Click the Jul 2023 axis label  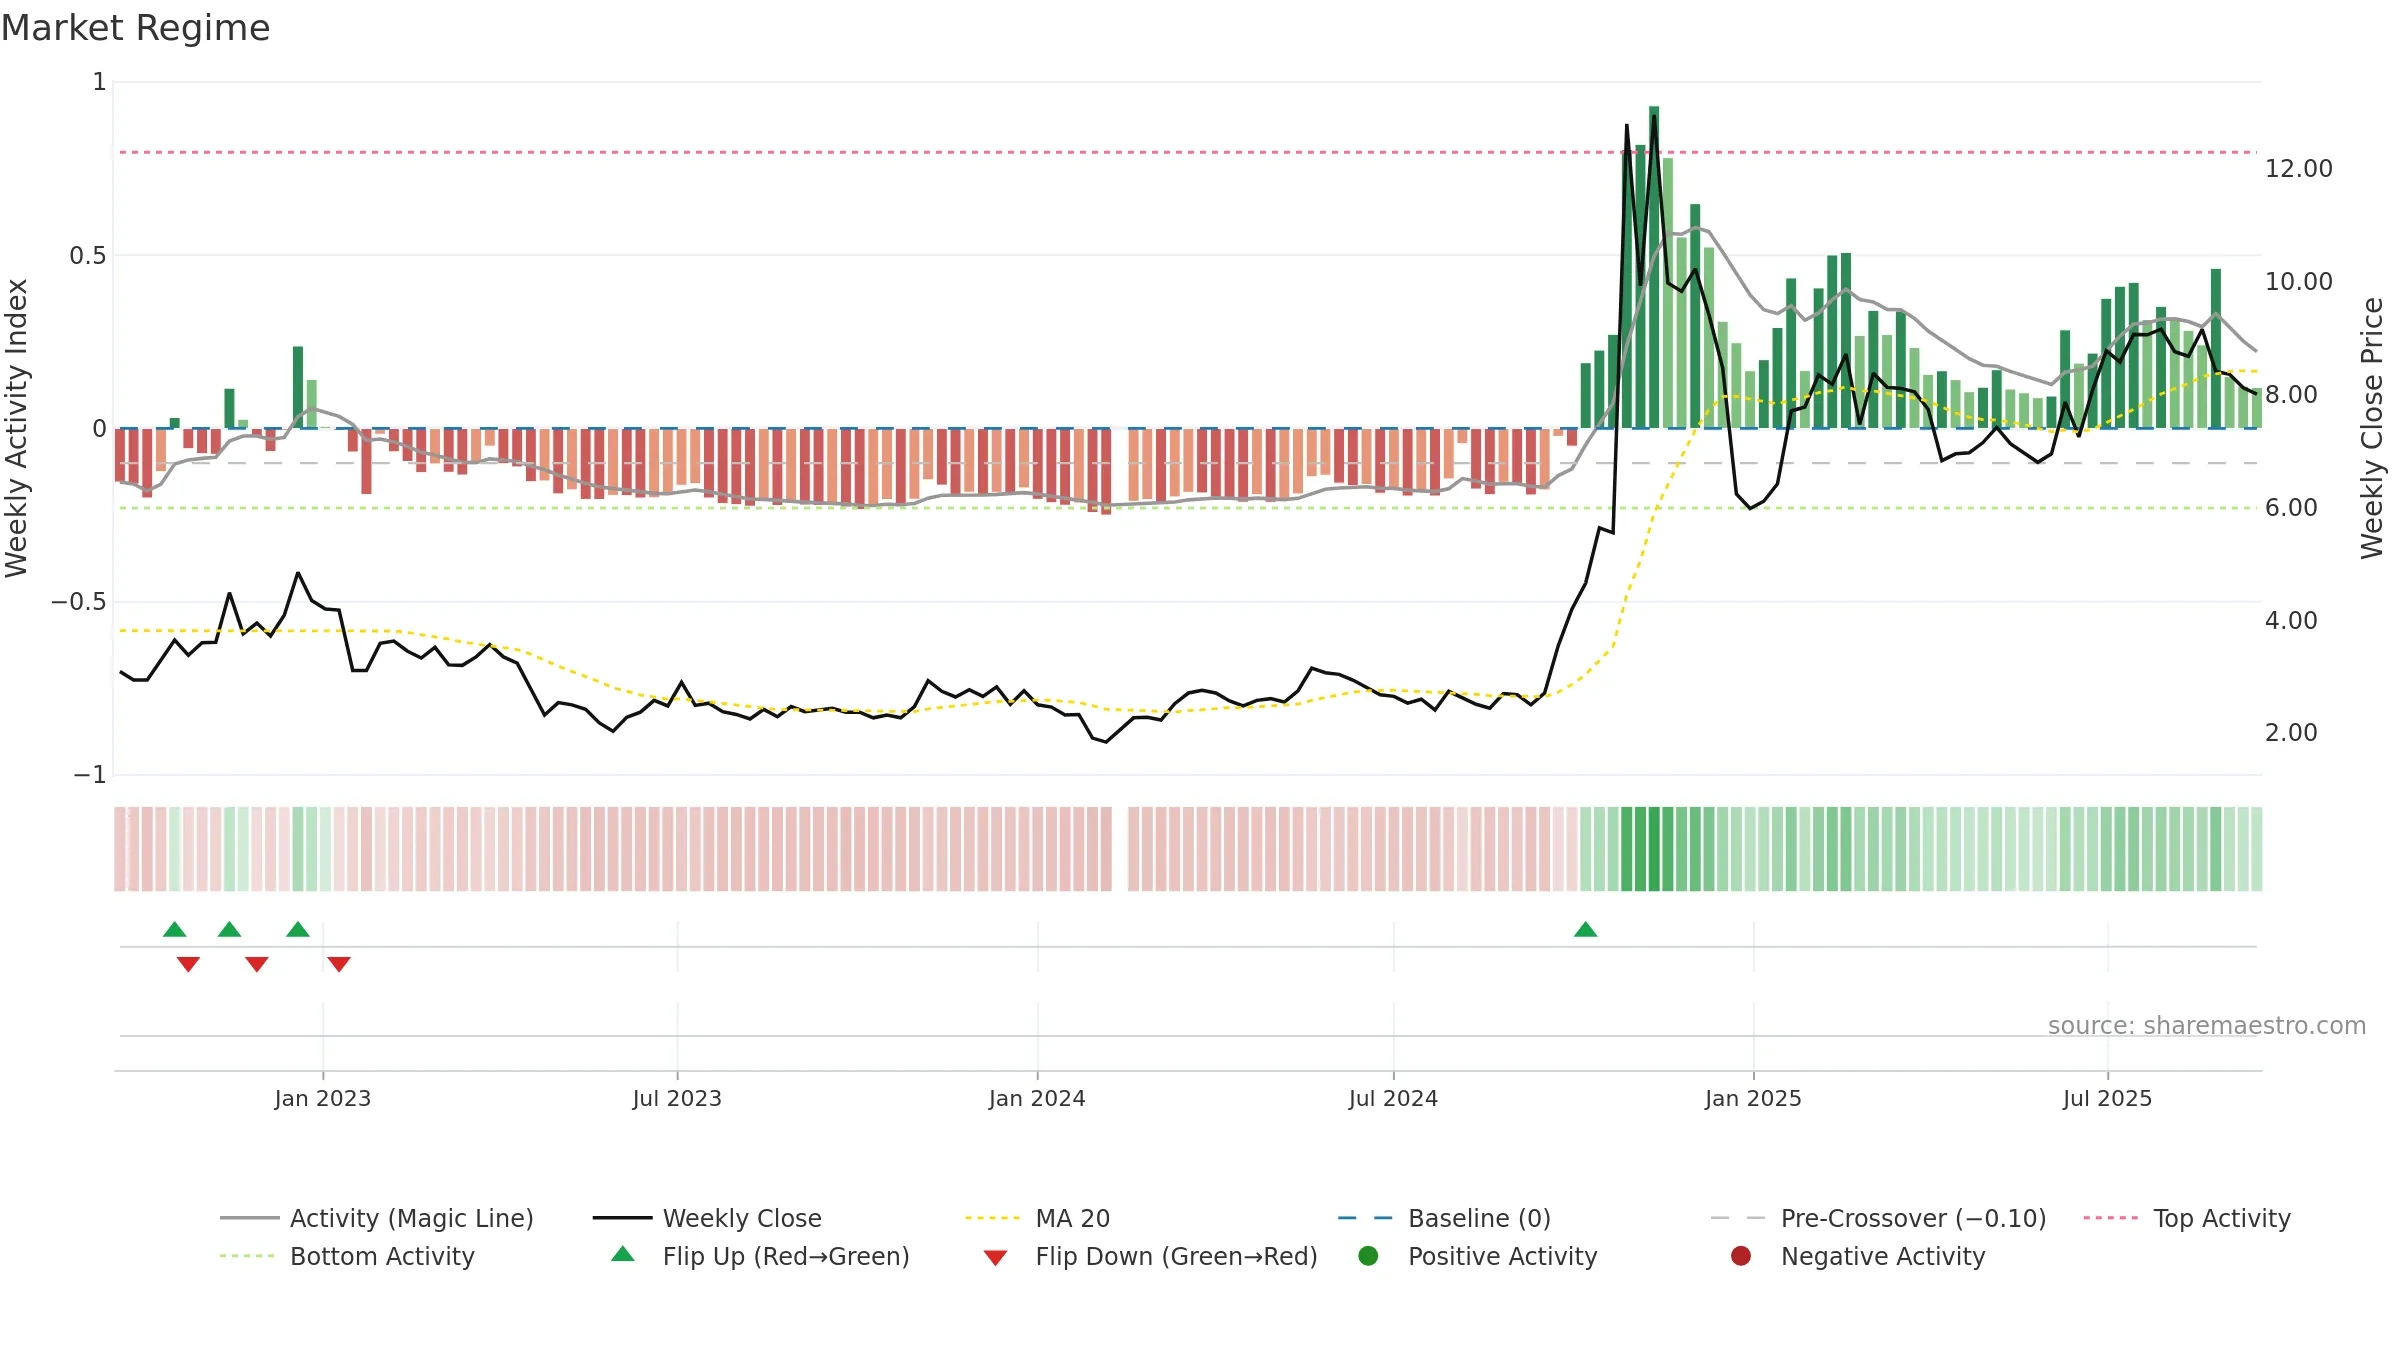[677, 1099]
